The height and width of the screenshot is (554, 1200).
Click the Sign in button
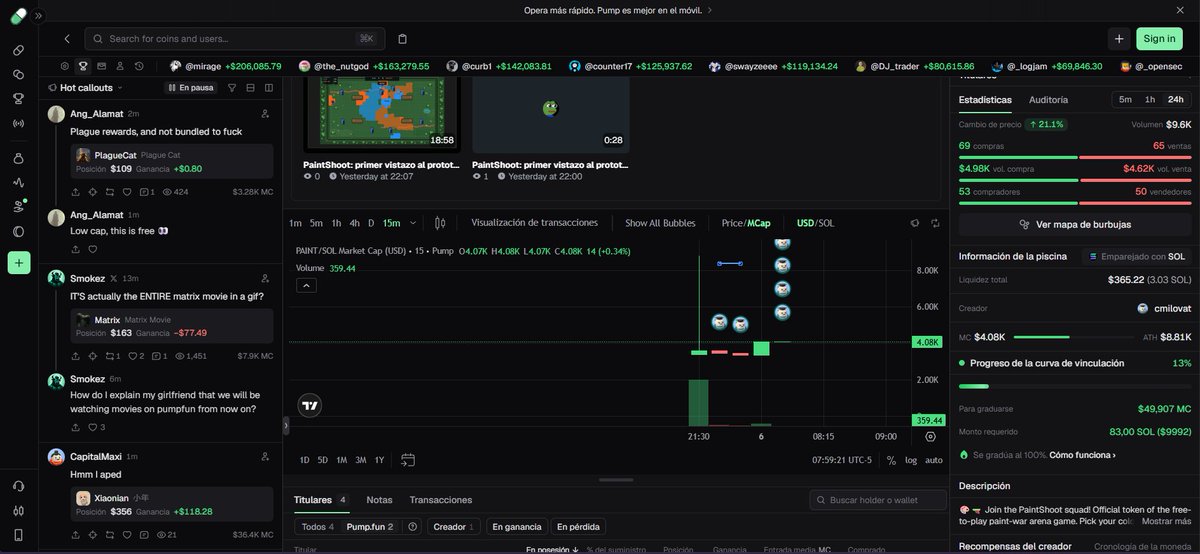tap(1159, 39)
